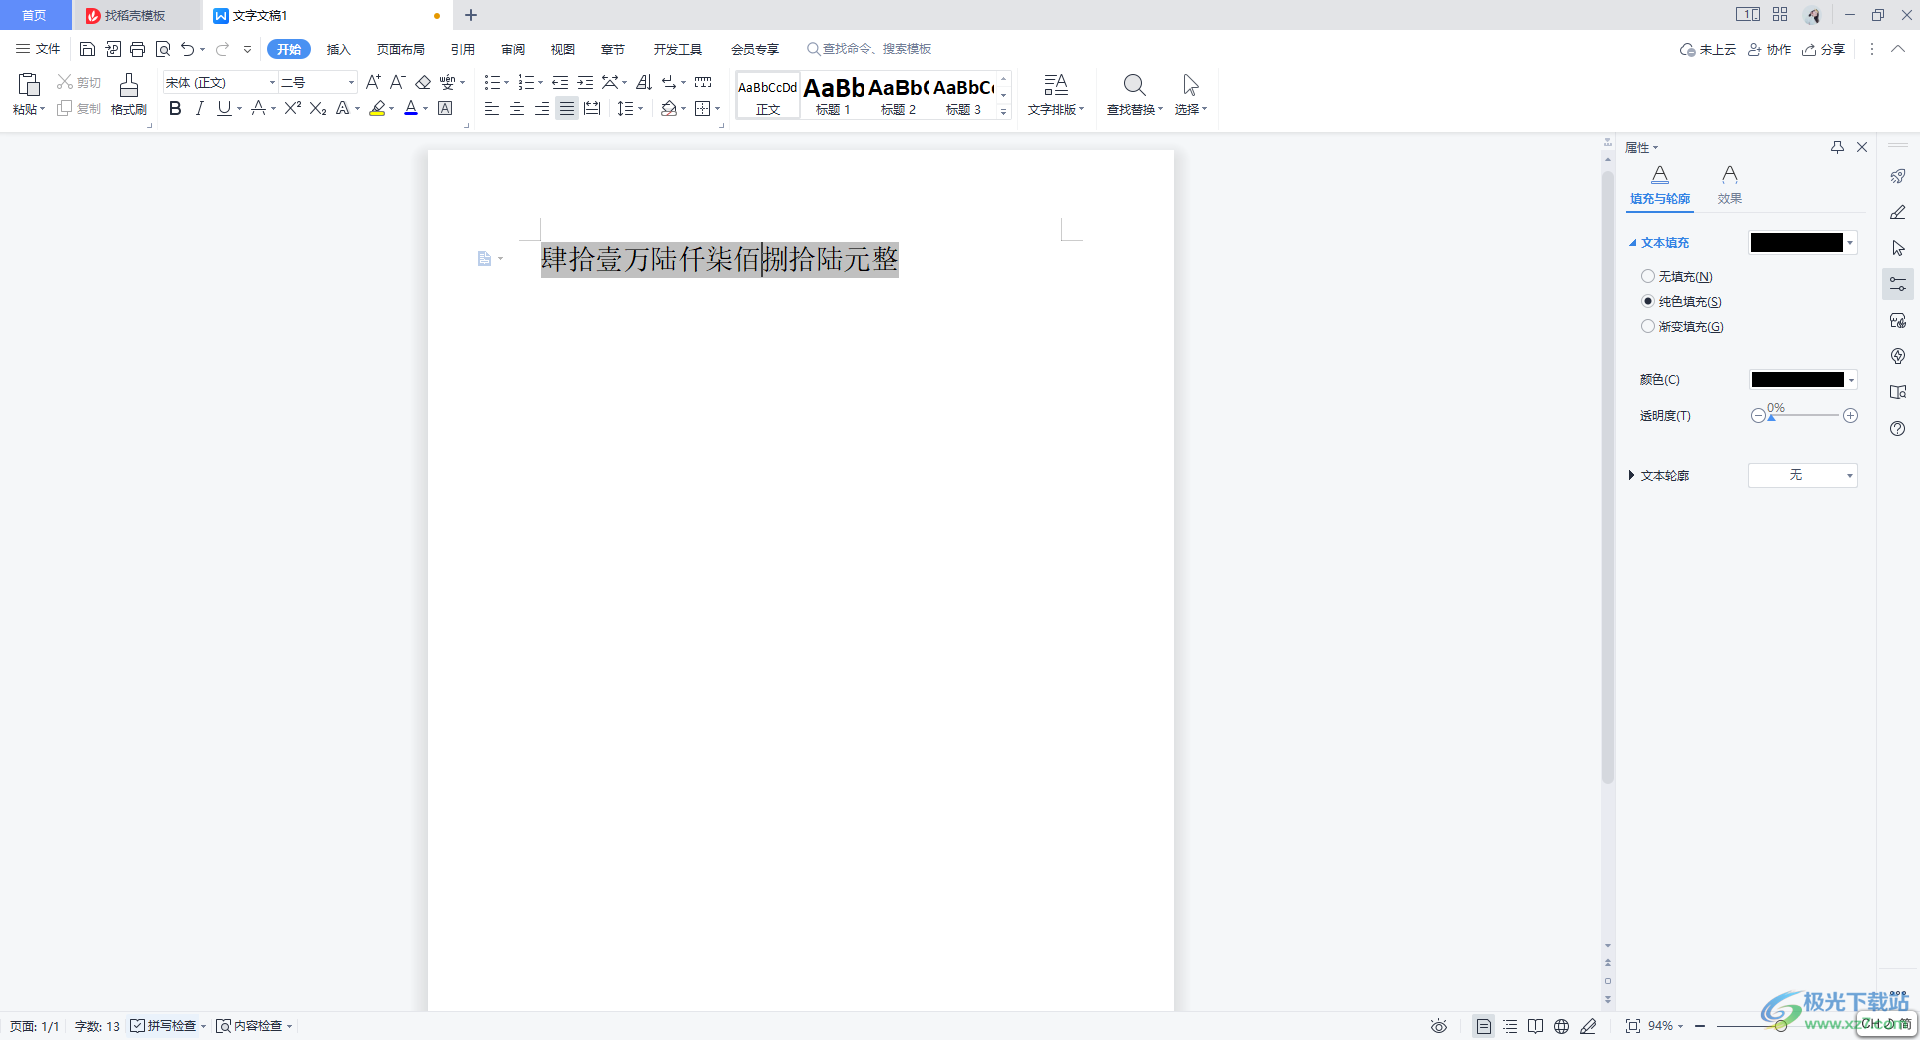The image size is (1920, 1040).
Task: Toggle Italic formatting
Action: 199,108
